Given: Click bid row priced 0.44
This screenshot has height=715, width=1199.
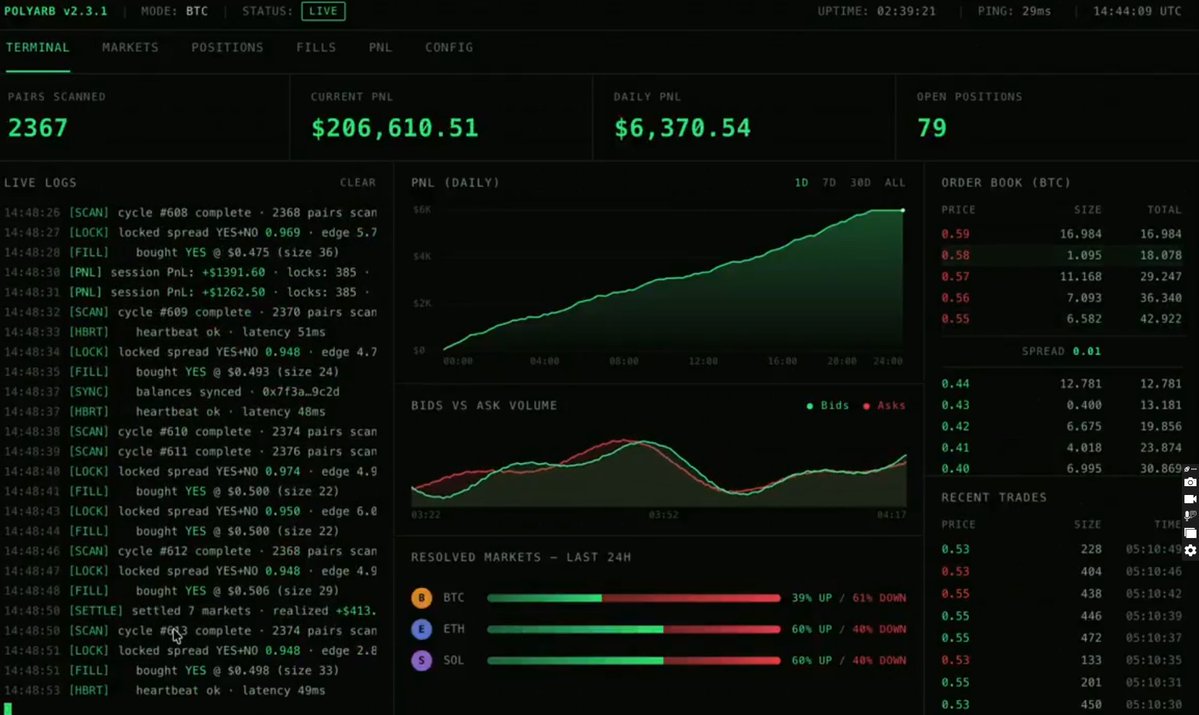Looking at the screenshot, I should point(1061,384).
